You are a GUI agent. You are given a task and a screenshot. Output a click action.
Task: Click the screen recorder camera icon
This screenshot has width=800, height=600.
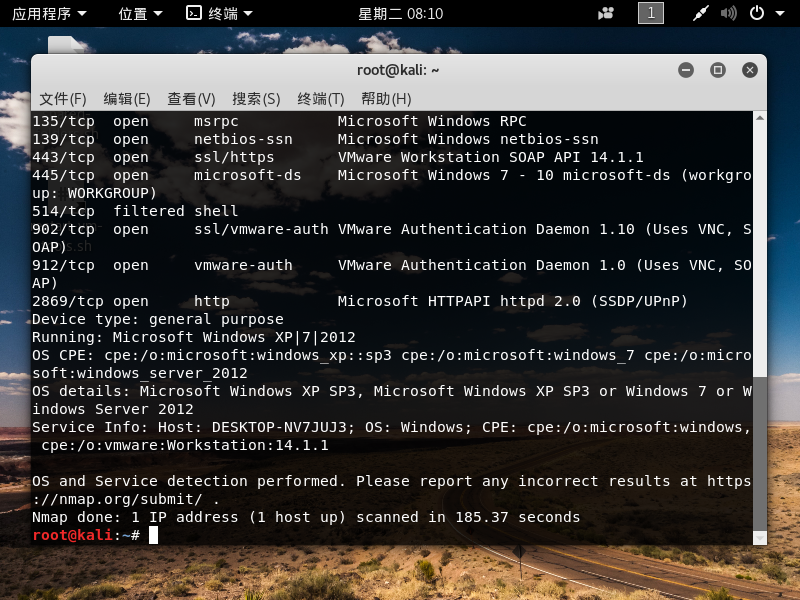pos(606,13)
